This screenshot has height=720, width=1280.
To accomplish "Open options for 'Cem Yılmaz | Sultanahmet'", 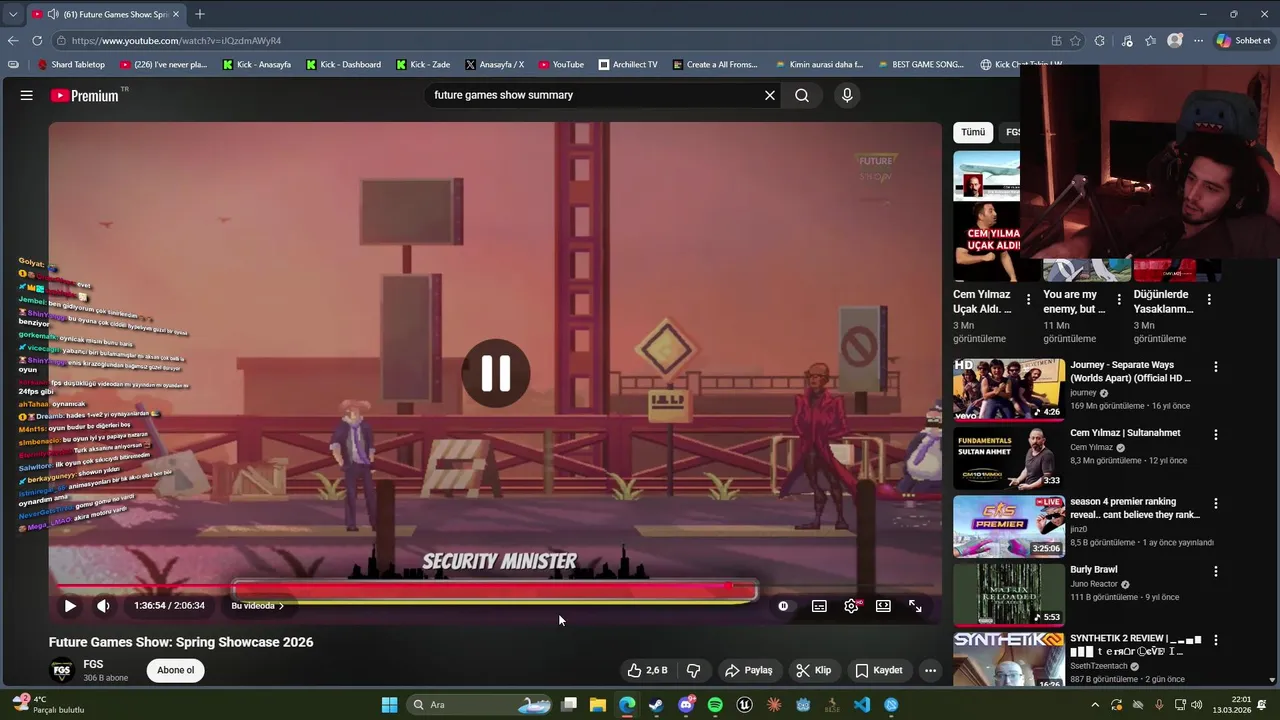I will pyautogui.click(x=1216, y=435).
